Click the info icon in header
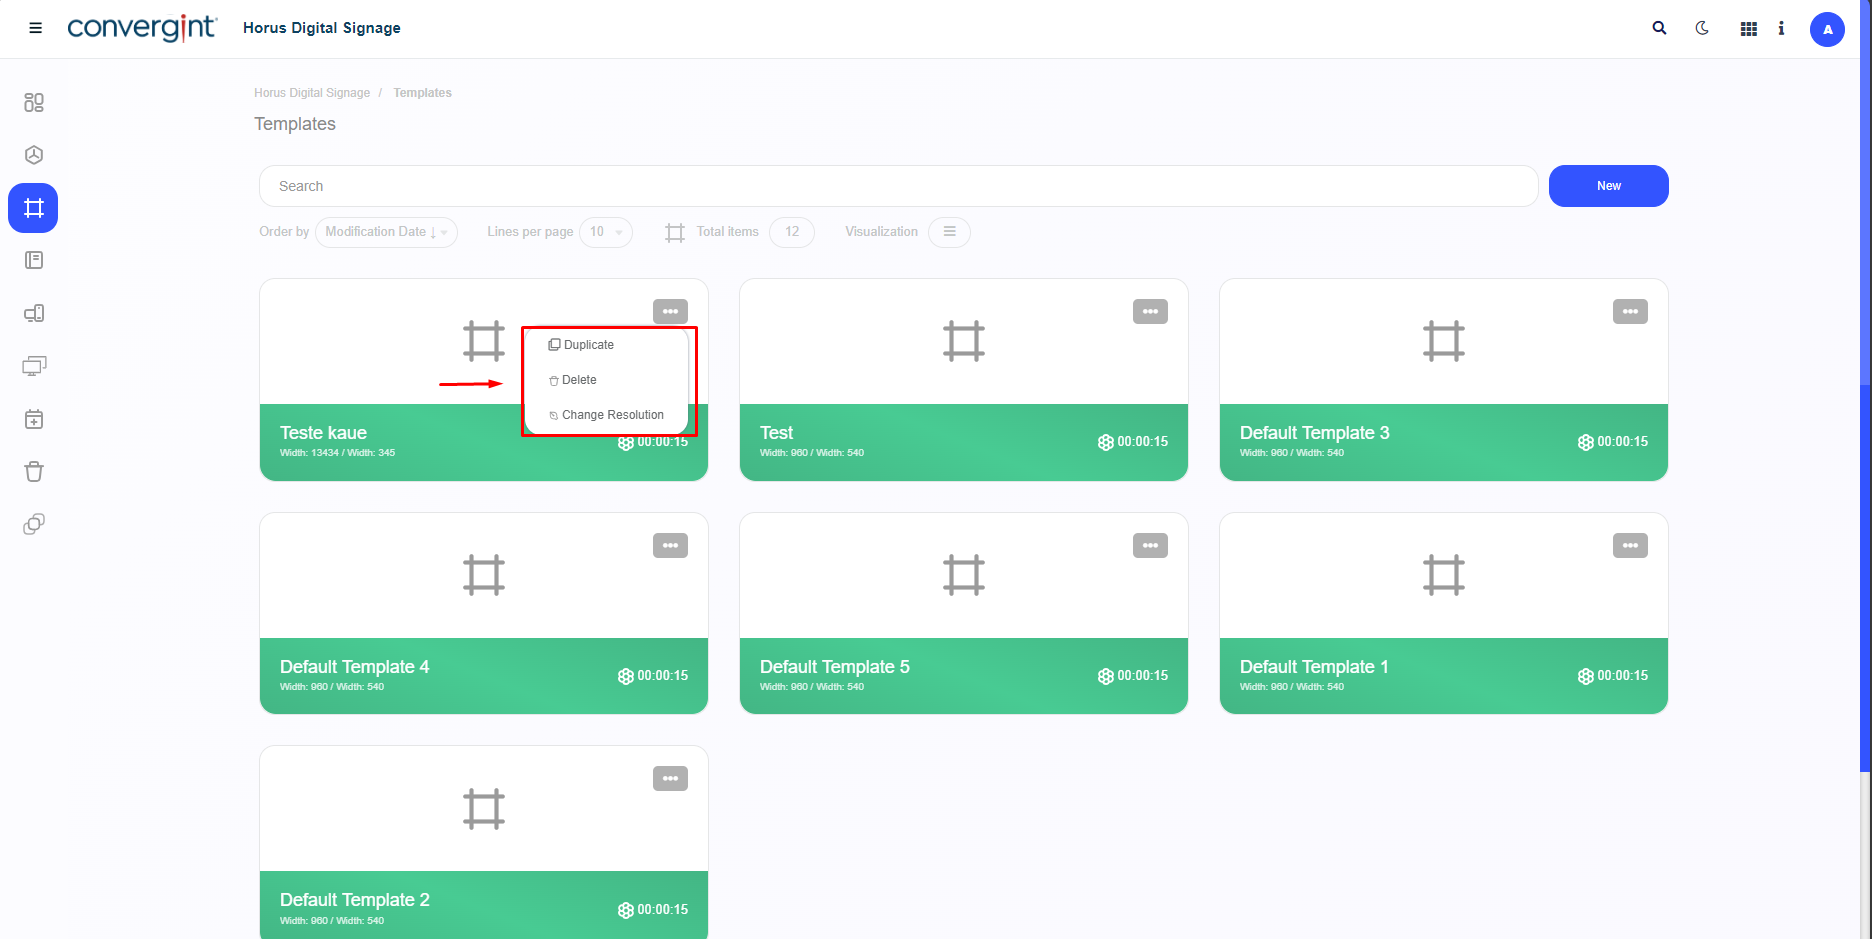Viewport: 1872px width, 939px height. pos(1781,29)
